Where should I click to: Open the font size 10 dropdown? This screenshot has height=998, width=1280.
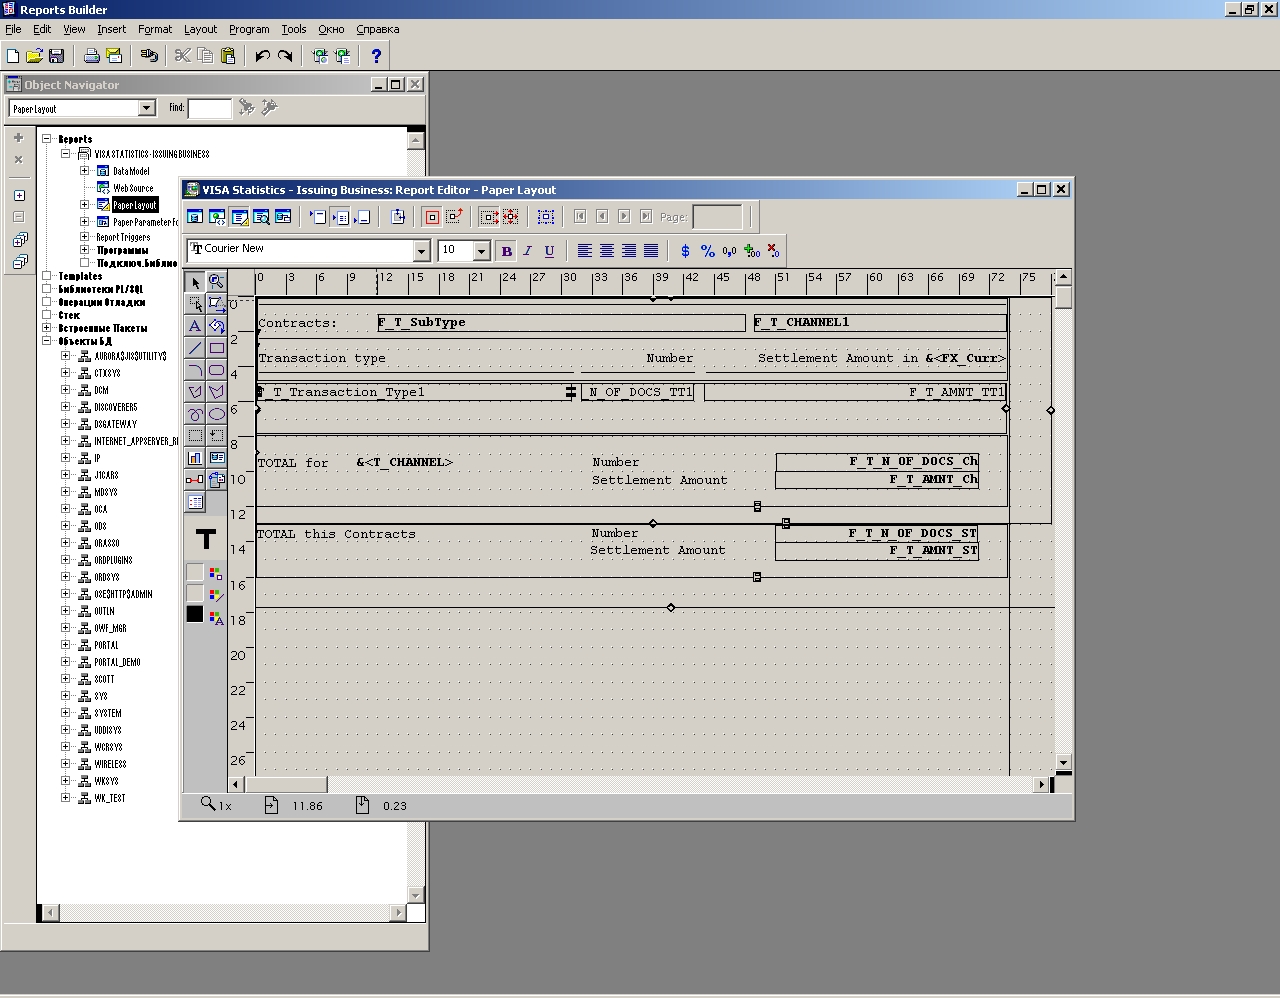coord(481,250)
